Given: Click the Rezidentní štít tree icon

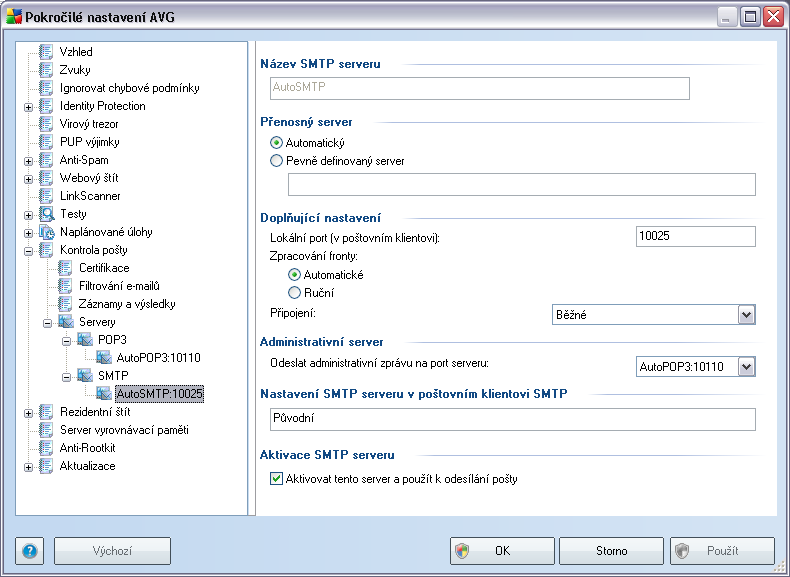Looking at the screenshot, I should point(46,412).
